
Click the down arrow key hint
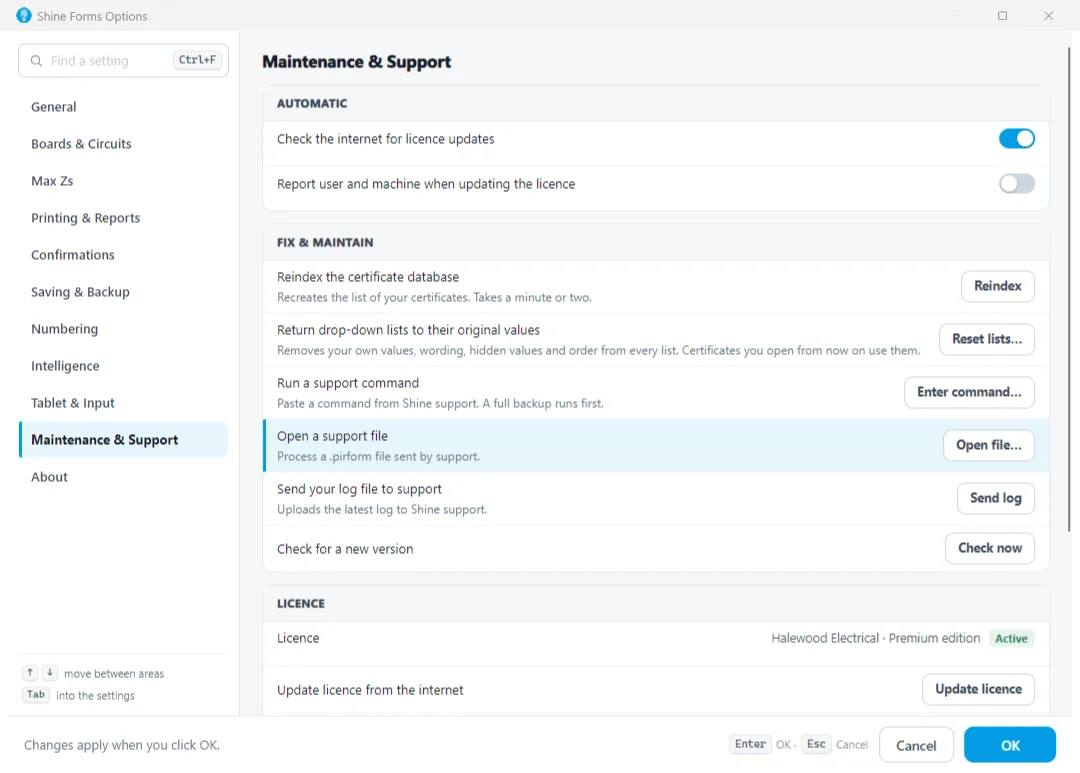tap(50, 673)
